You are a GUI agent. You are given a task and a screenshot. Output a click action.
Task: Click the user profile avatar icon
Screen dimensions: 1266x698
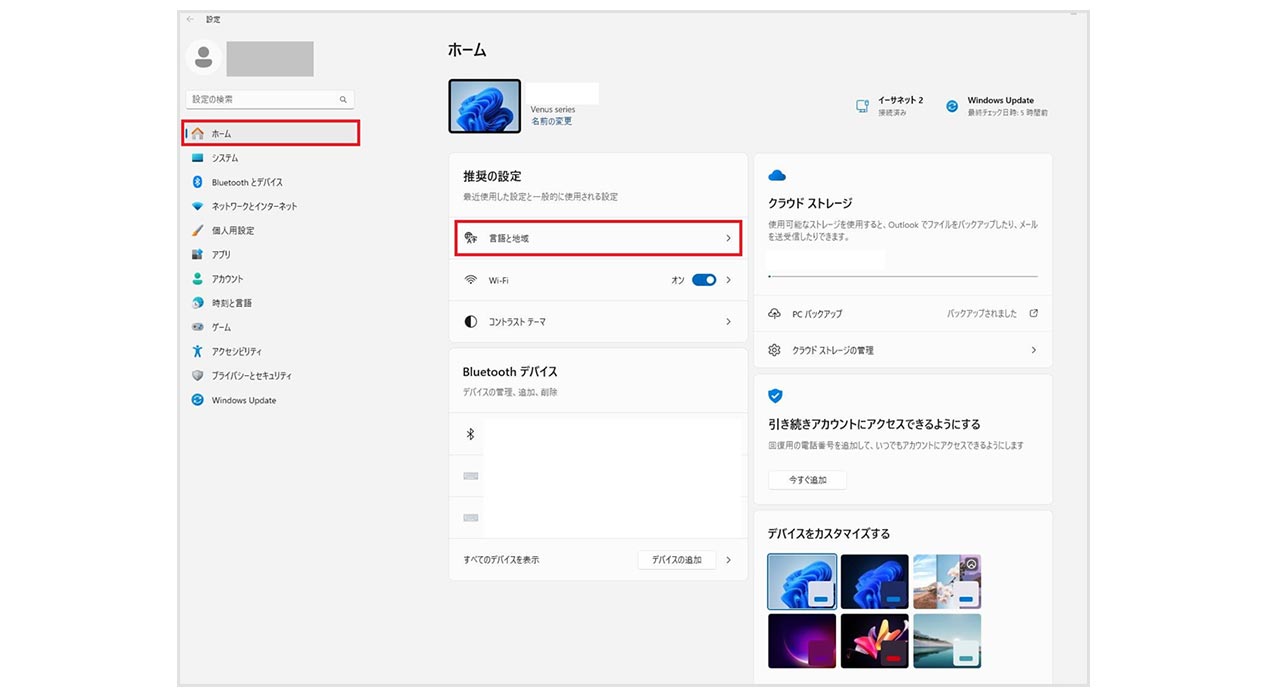(203, 58)
